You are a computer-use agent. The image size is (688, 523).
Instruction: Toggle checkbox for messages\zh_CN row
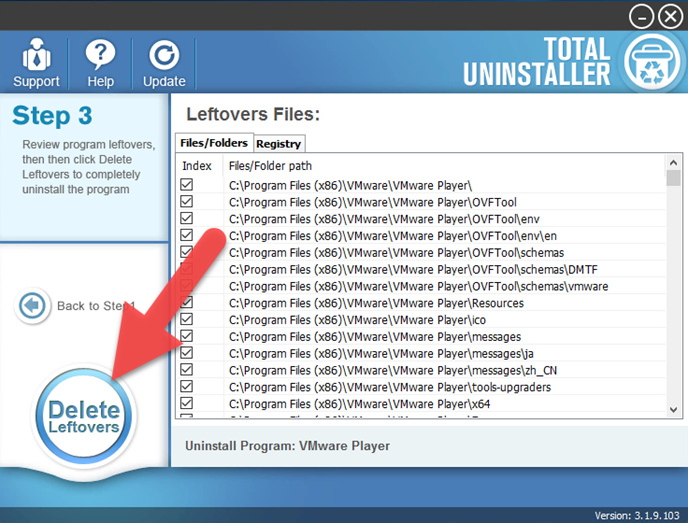coord(186,369)
